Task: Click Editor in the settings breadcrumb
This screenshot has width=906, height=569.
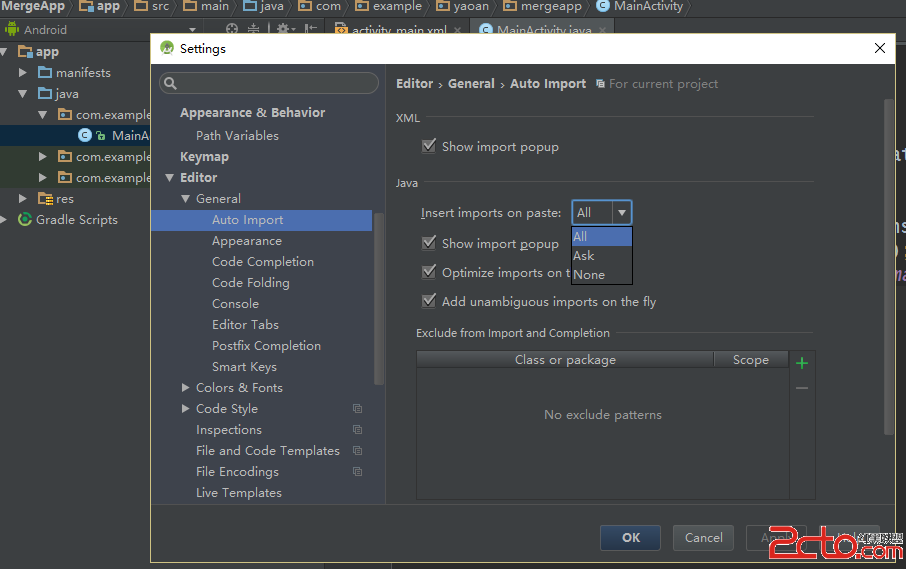Action: tap(414, 84)
